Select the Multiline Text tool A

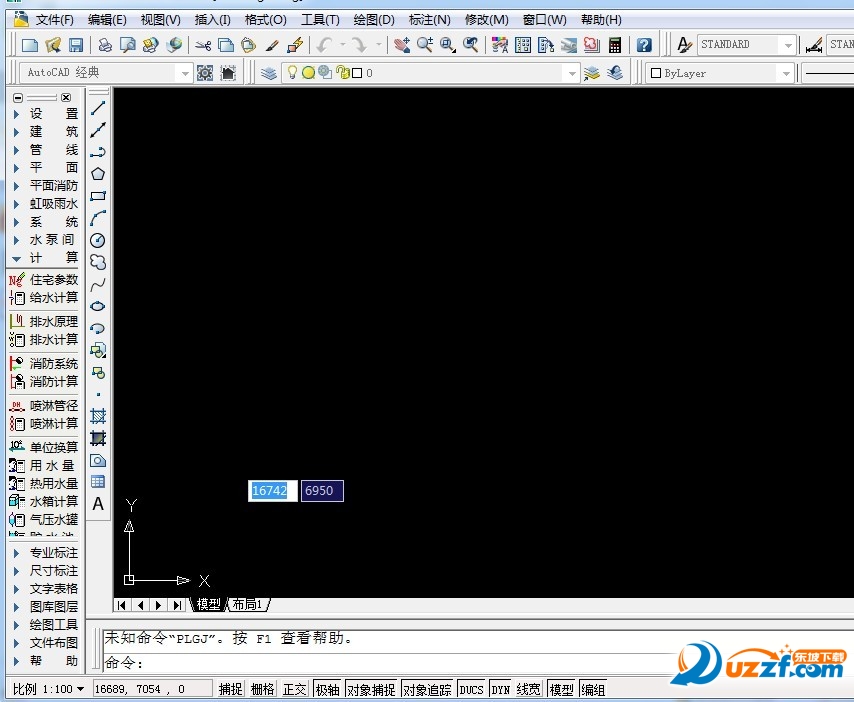coord(98,504)
